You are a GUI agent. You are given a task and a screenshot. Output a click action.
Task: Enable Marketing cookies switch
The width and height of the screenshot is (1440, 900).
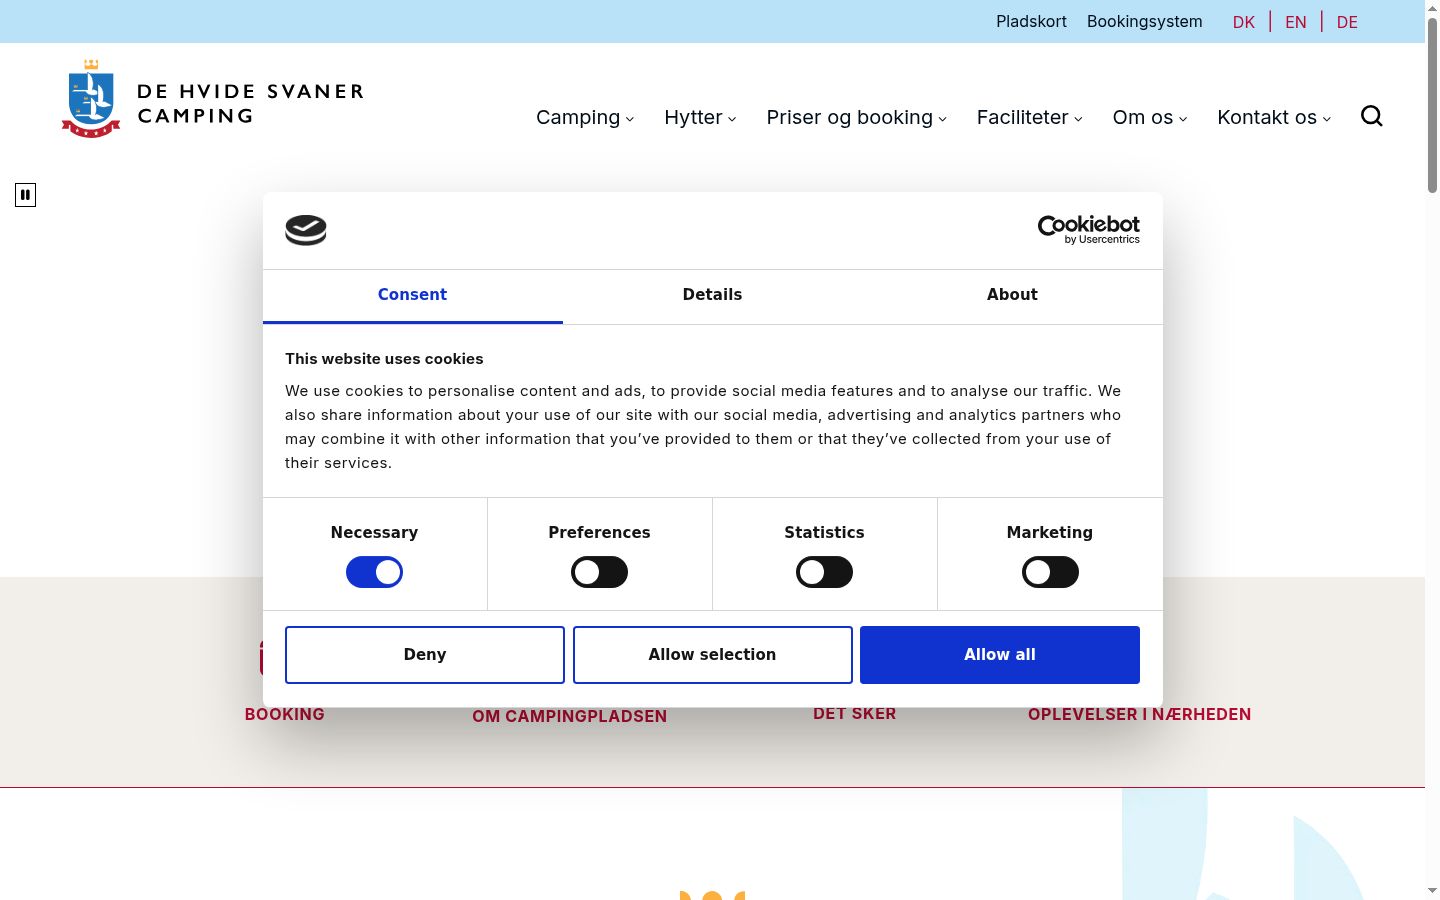click(1050, 572)
